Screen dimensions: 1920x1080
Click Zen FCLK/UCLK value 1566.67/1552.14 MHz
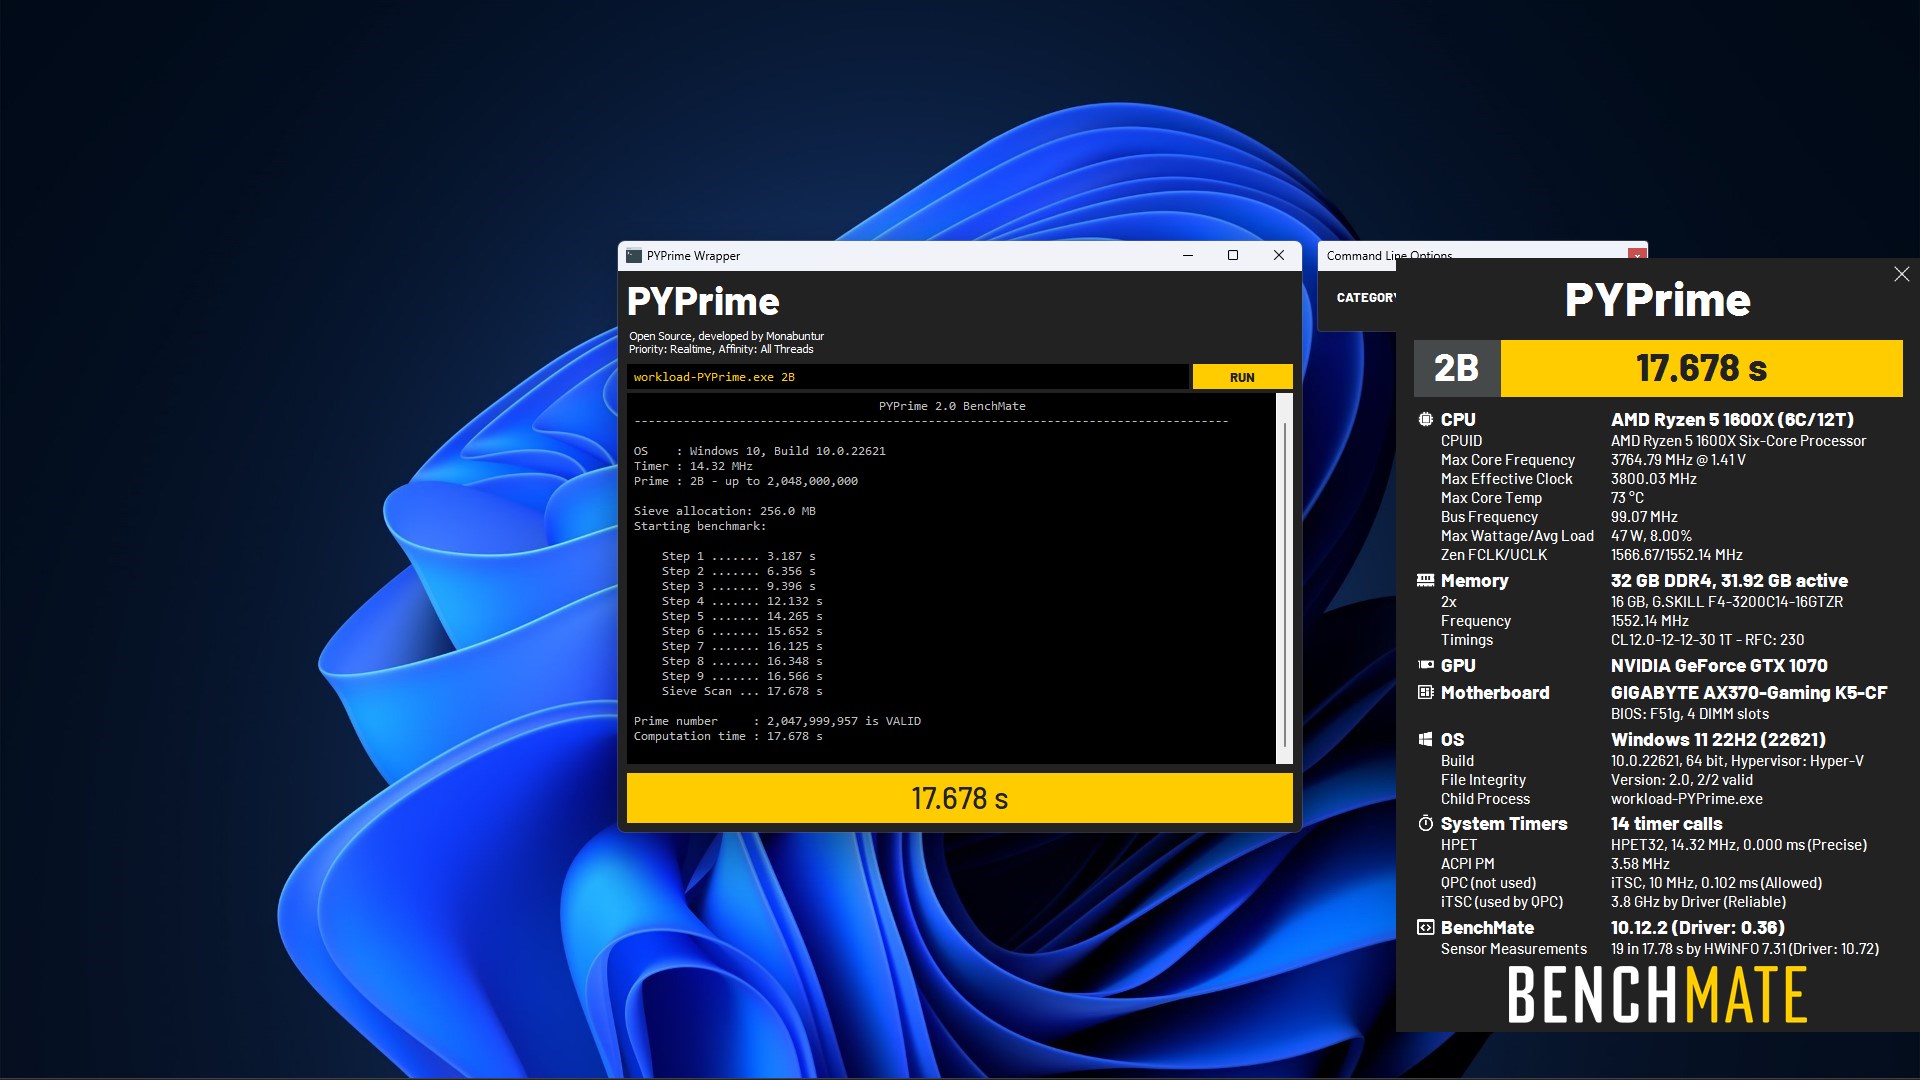point(1676,555)
